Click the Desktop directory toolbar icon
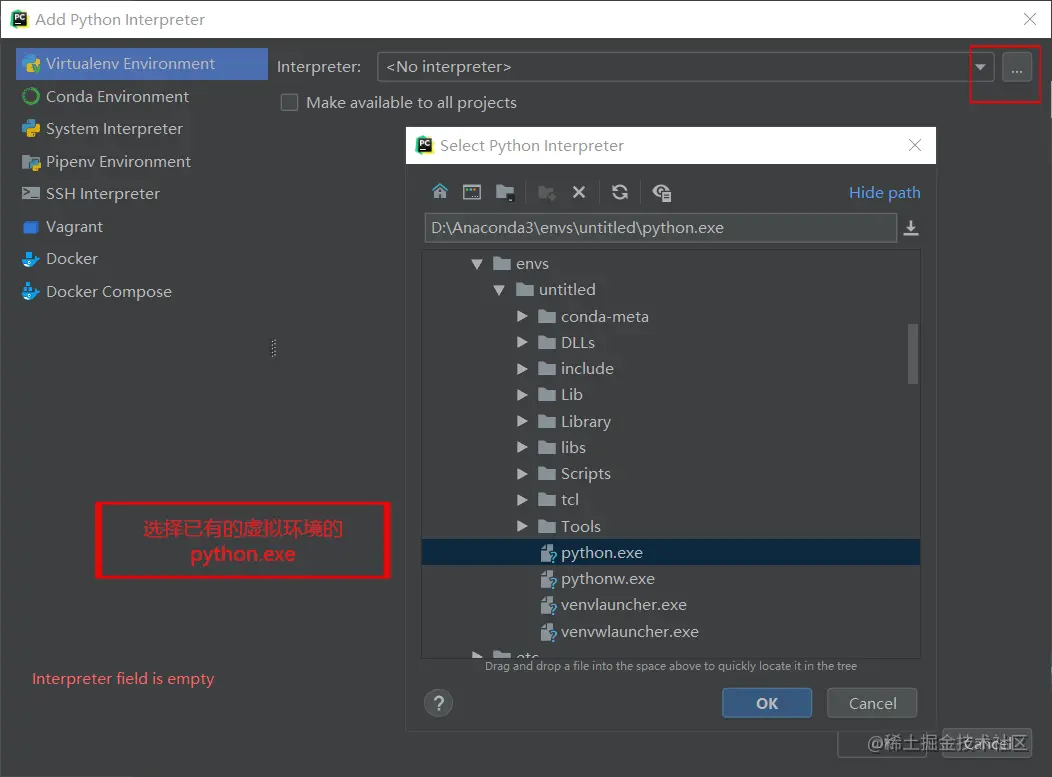The image size is (1052, 777). tap(472, 193)
